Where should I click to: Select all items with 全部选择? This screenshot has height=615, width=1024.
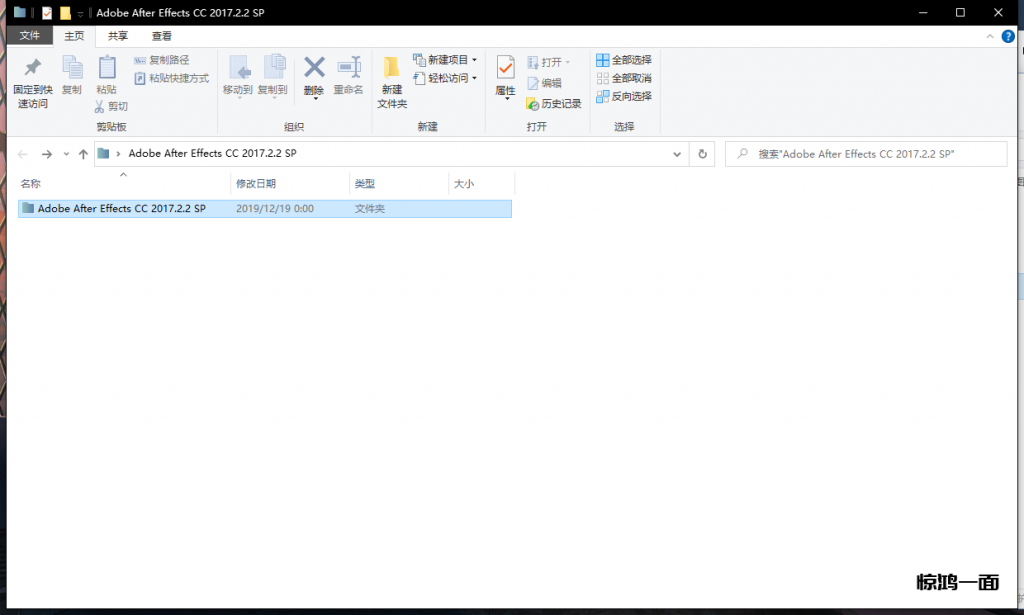(624, 60)
